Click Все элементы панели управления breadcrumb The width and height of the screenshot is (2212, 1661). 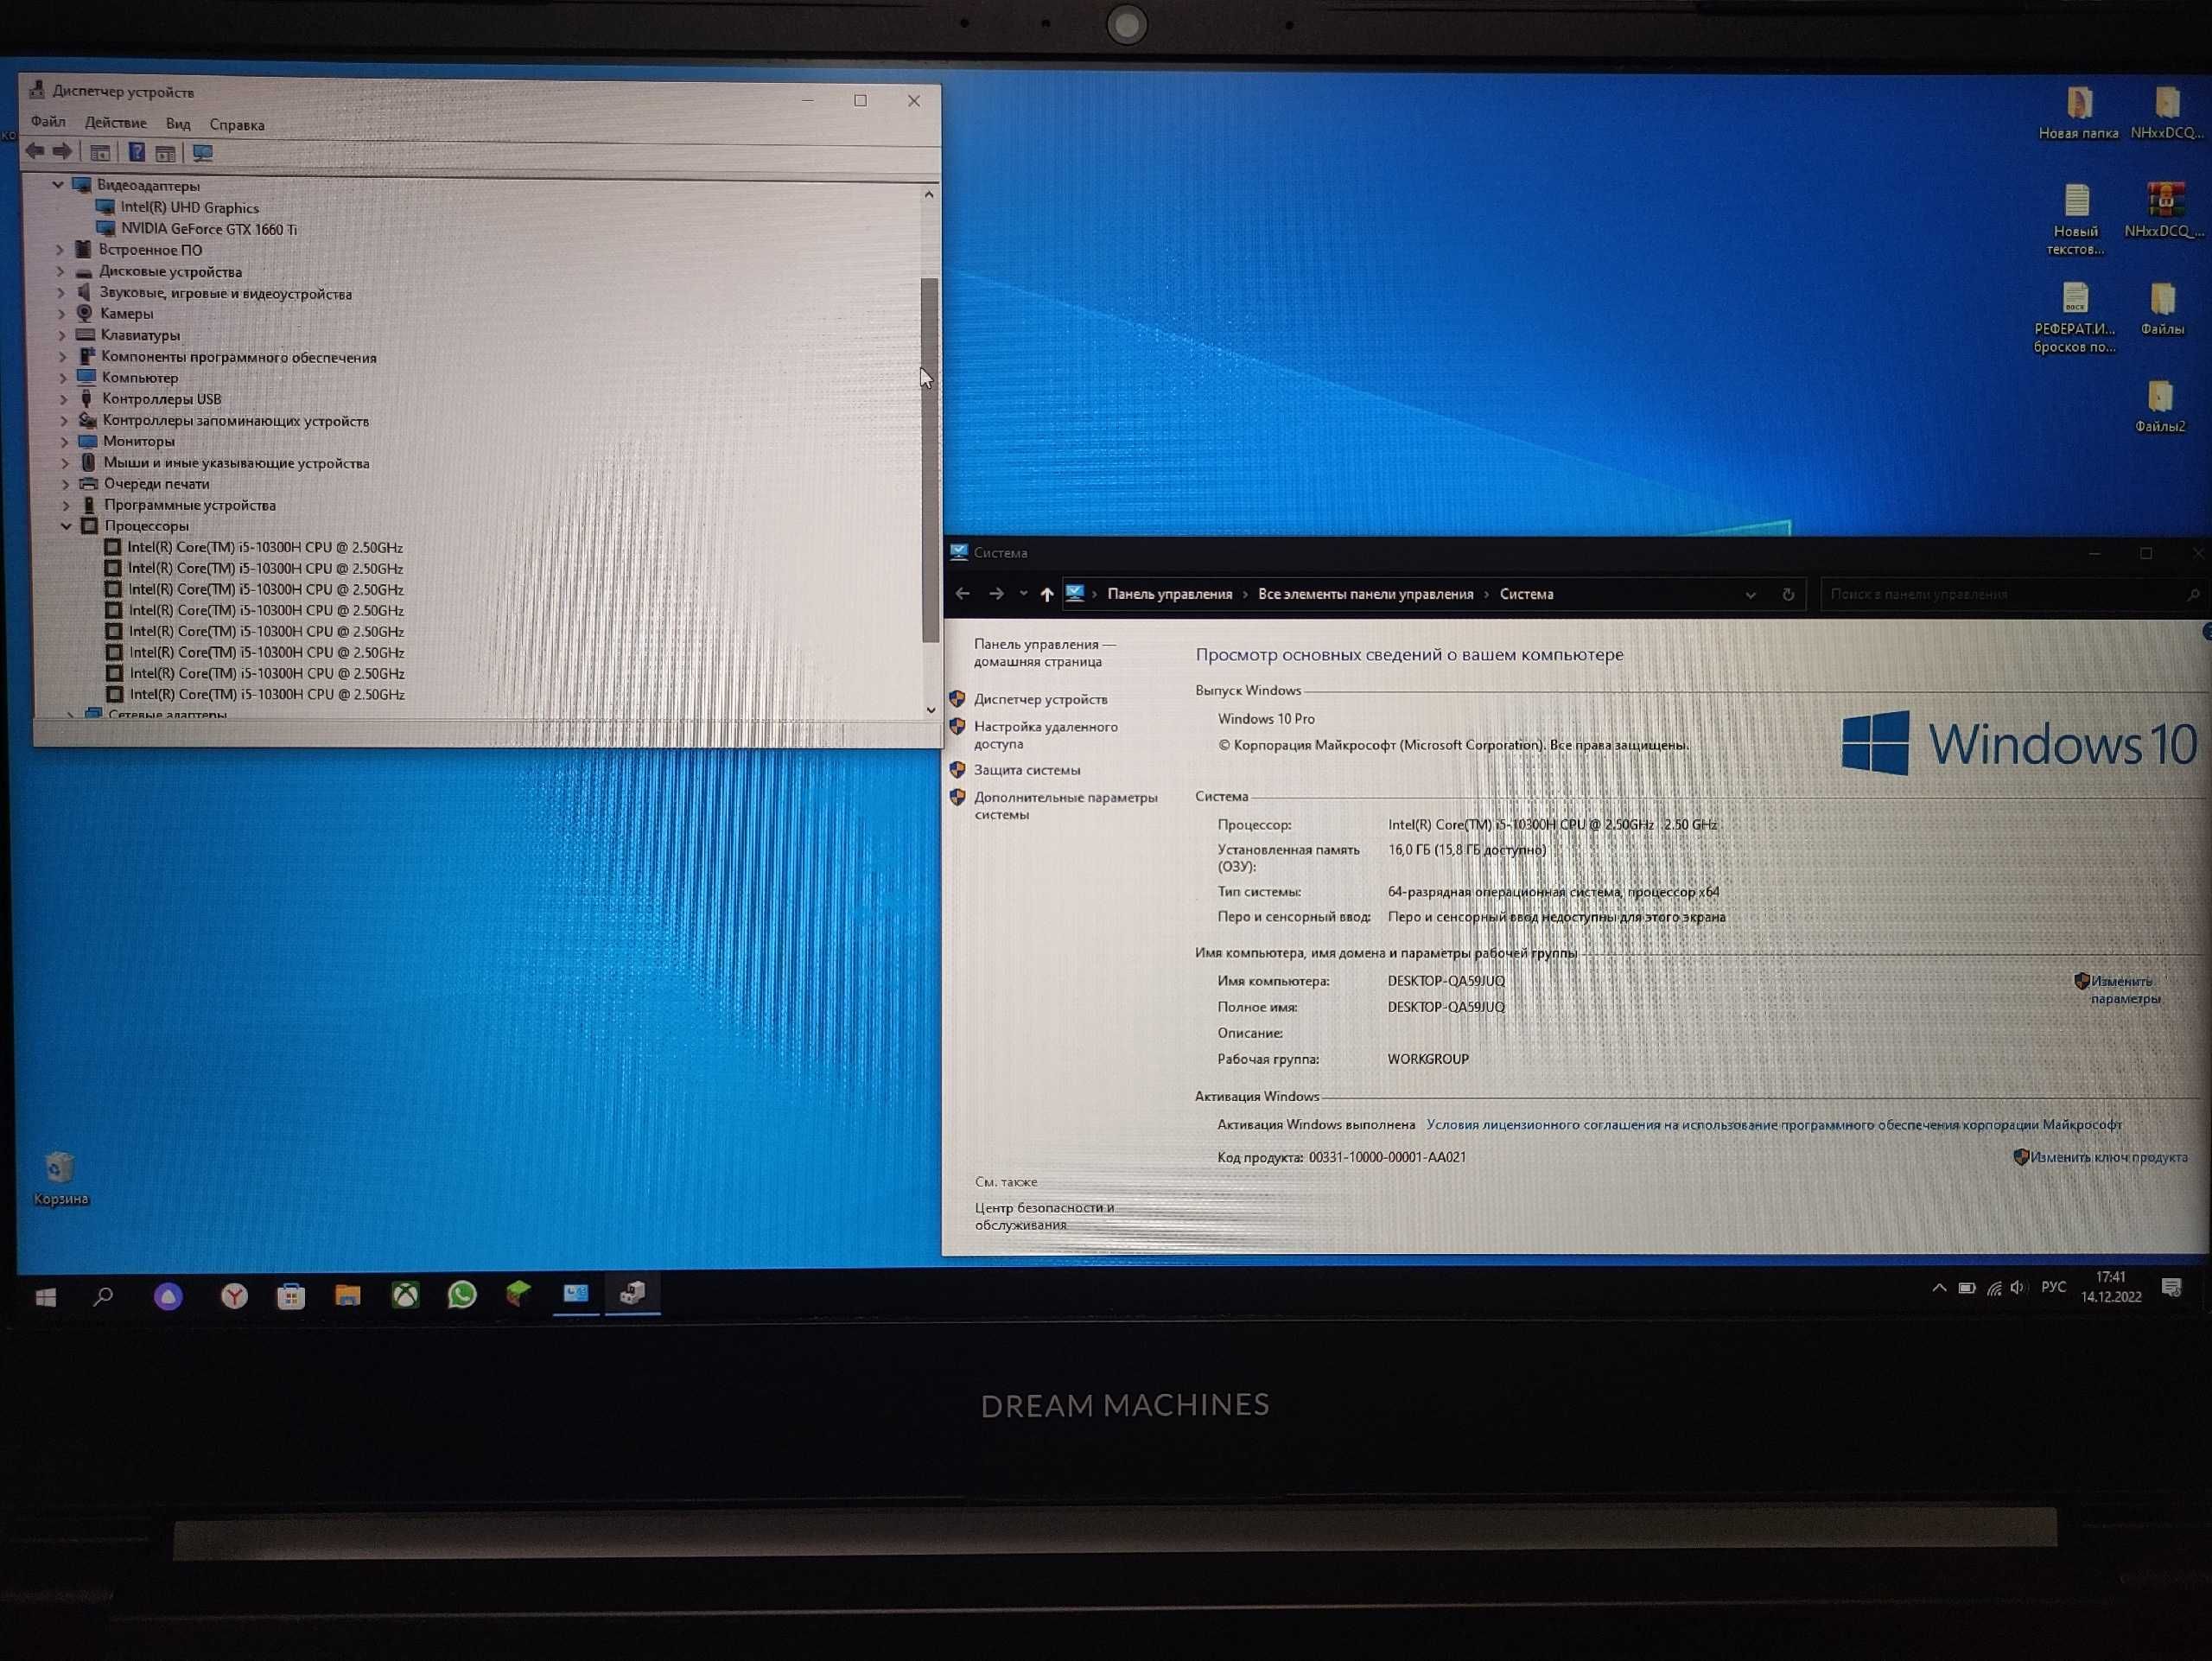click(x=1365, y=594)
